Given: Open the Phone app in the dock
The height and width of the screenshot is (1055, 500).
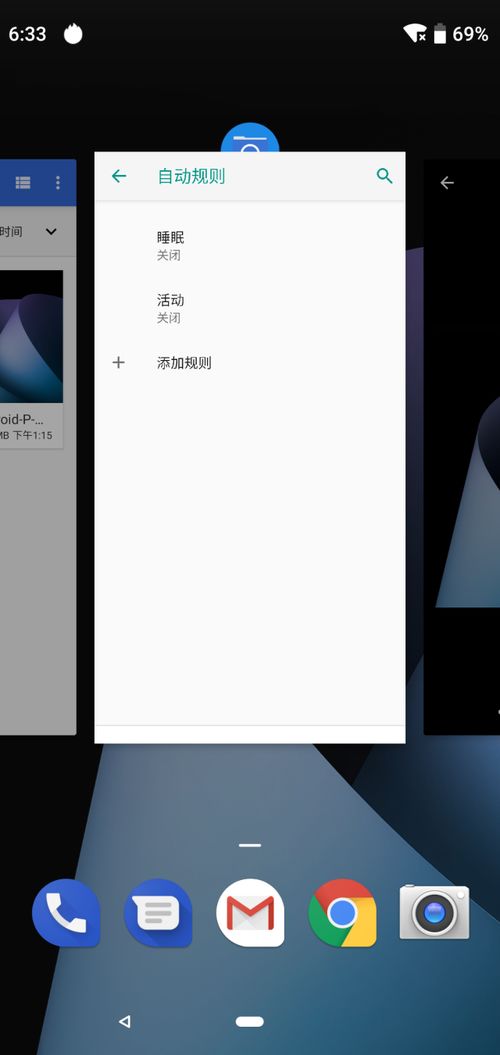Looking at the screenshot, I should (66, 912).
